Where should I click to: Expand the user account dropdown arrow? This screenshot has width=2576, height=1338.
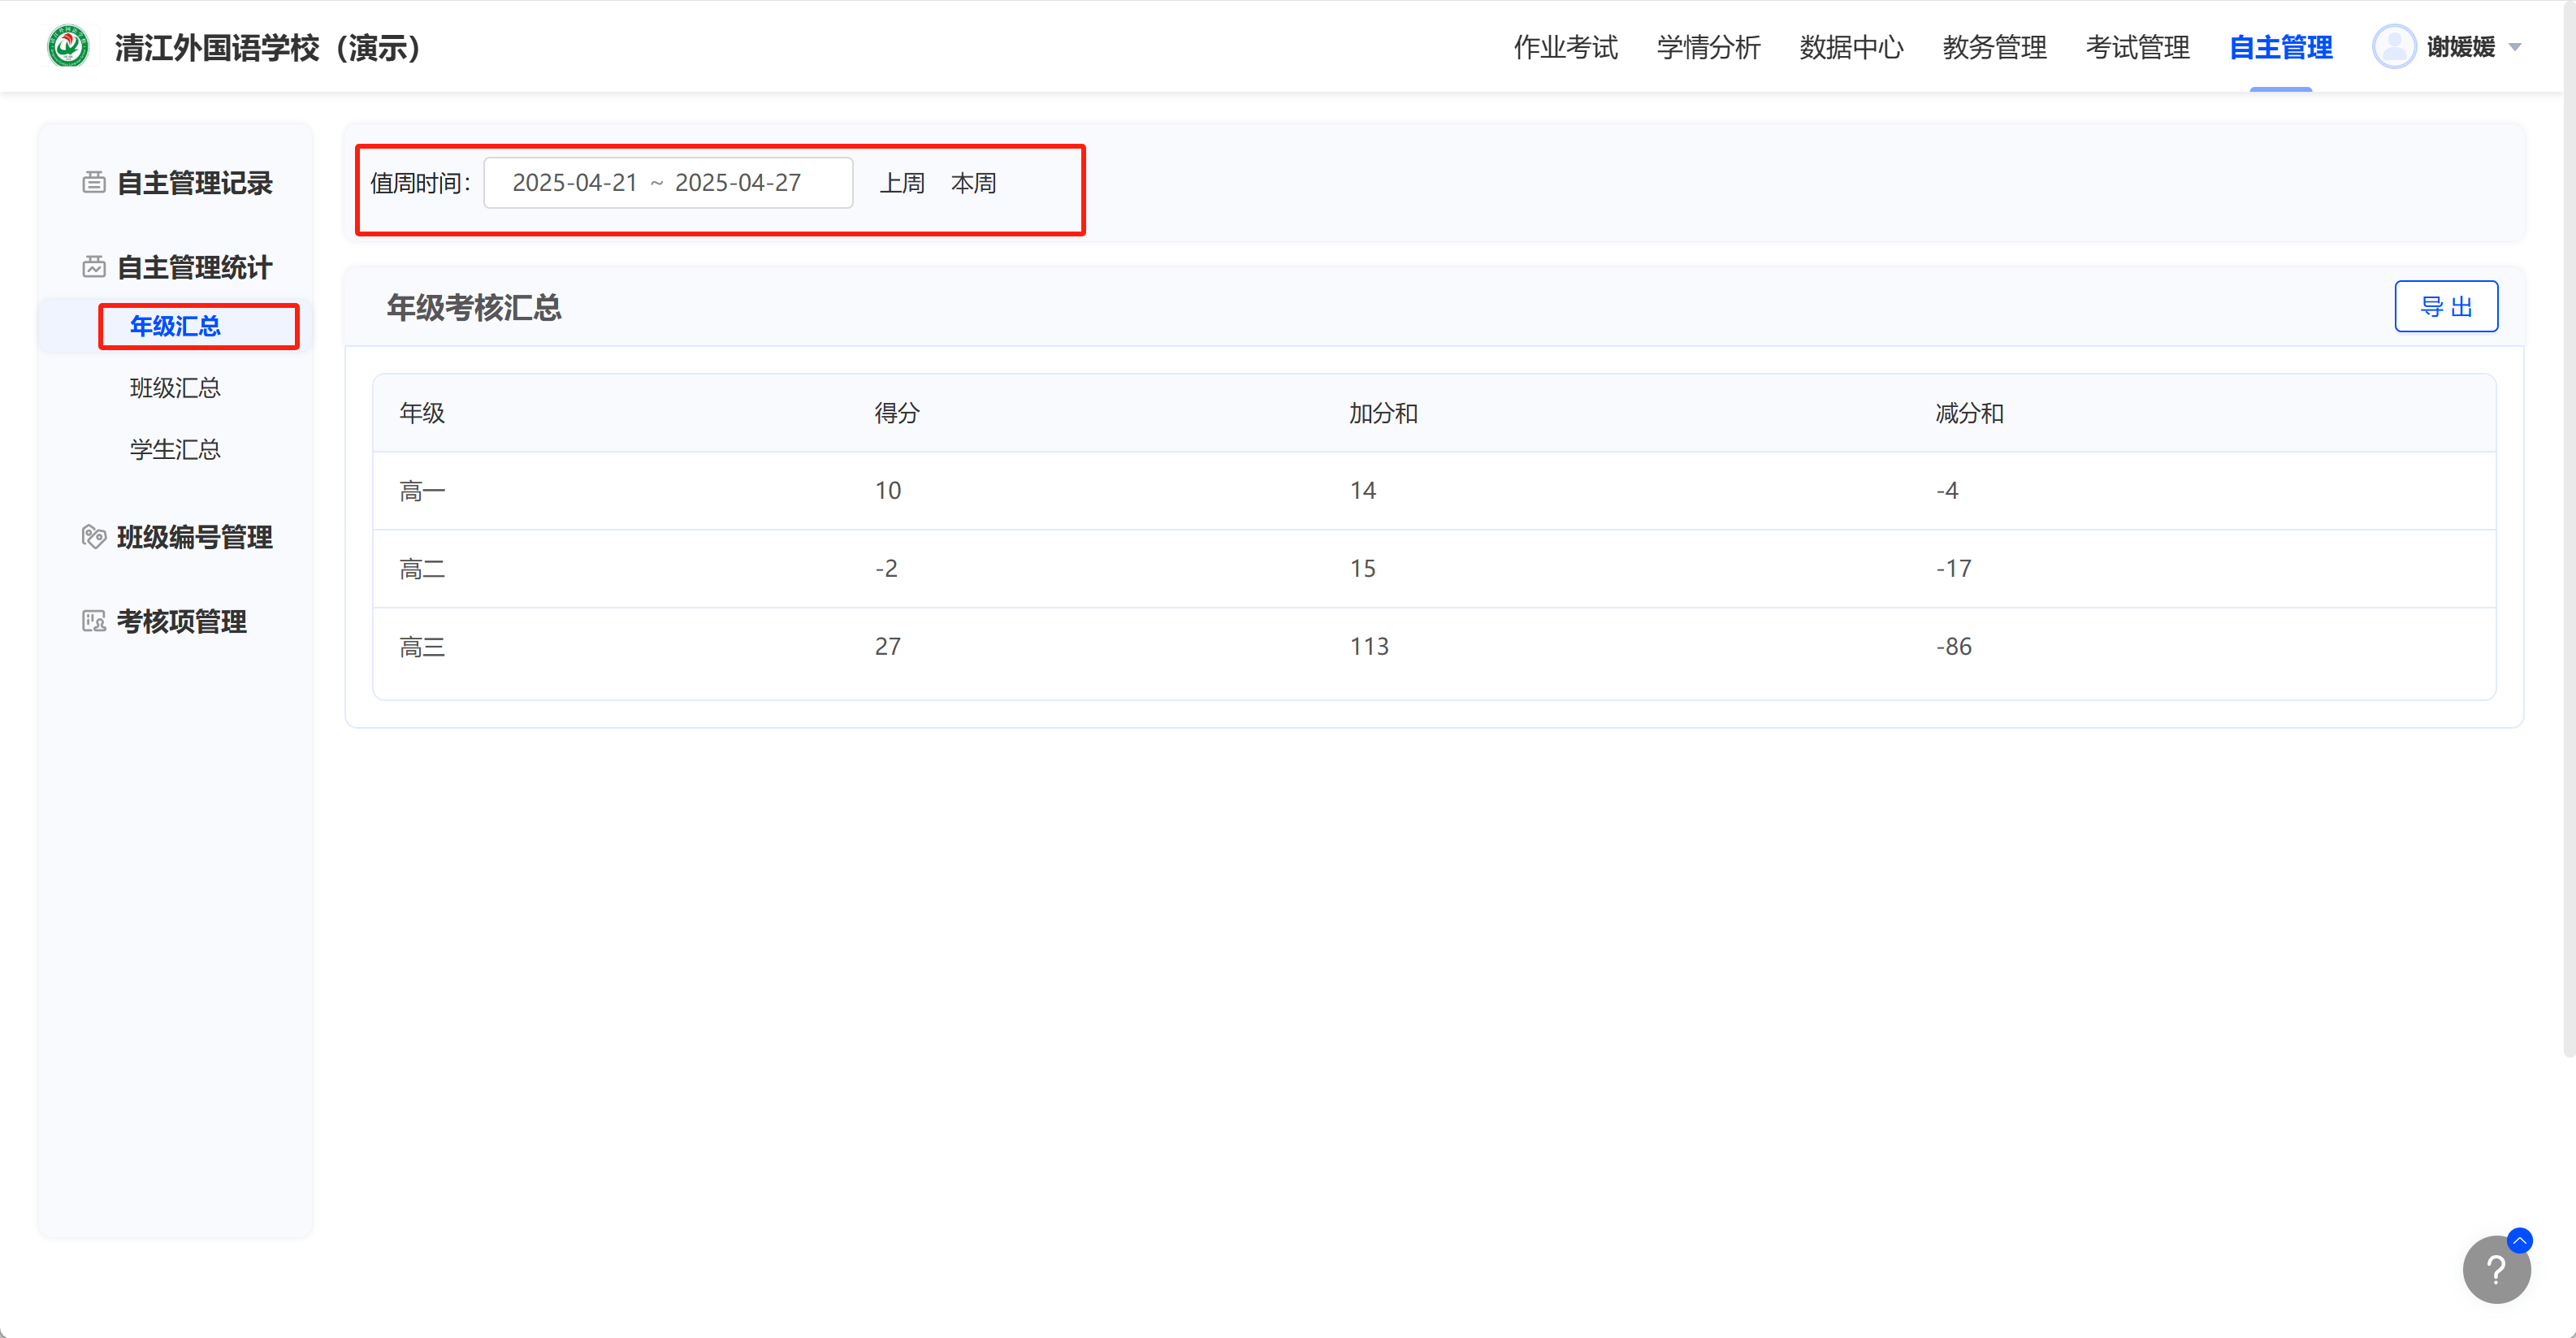click(2515, 48)
